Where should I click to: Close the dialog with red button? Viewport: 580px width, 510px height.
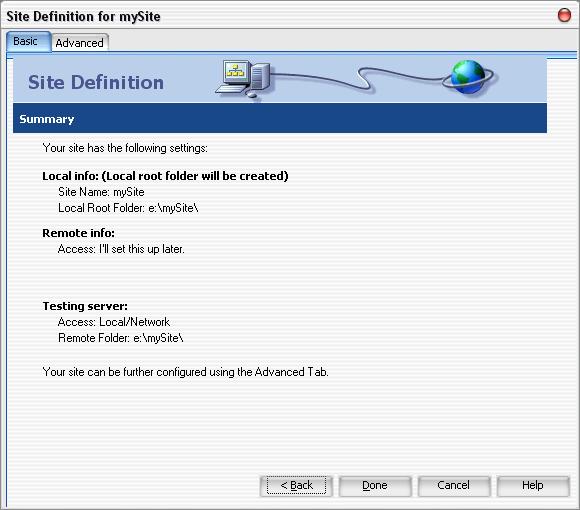pos(564,15)
